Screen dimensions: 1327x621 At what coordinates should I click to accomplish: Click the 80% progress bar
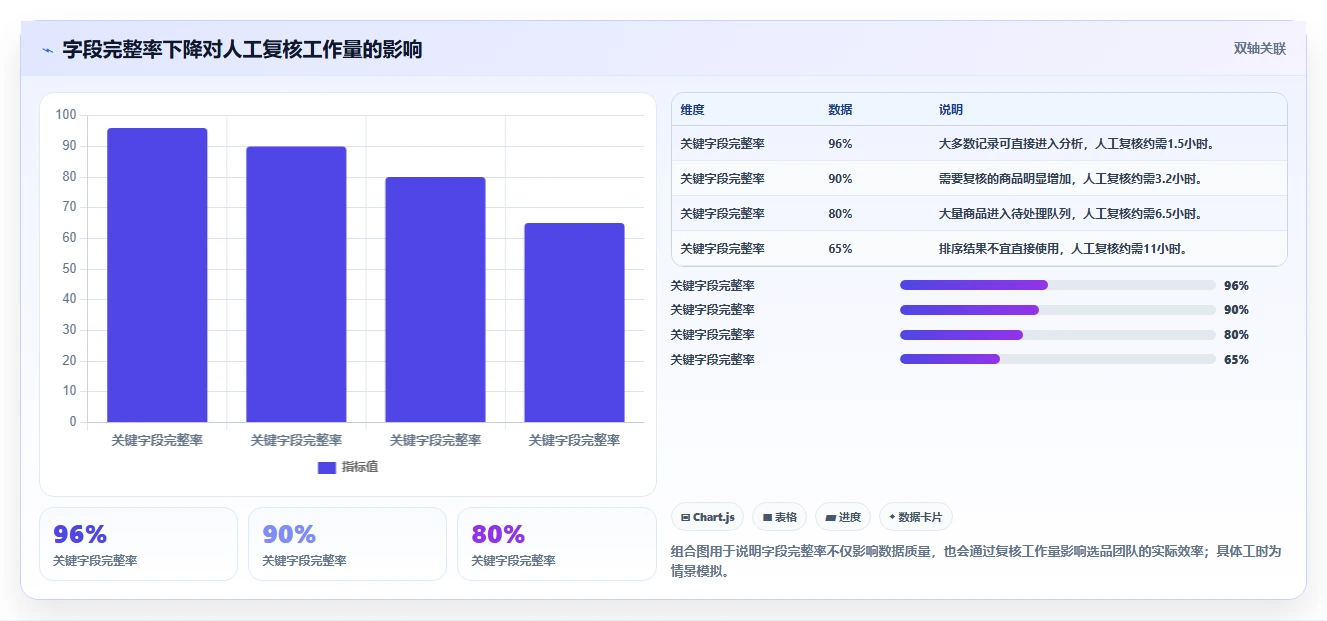click(x=1058, y=335)
